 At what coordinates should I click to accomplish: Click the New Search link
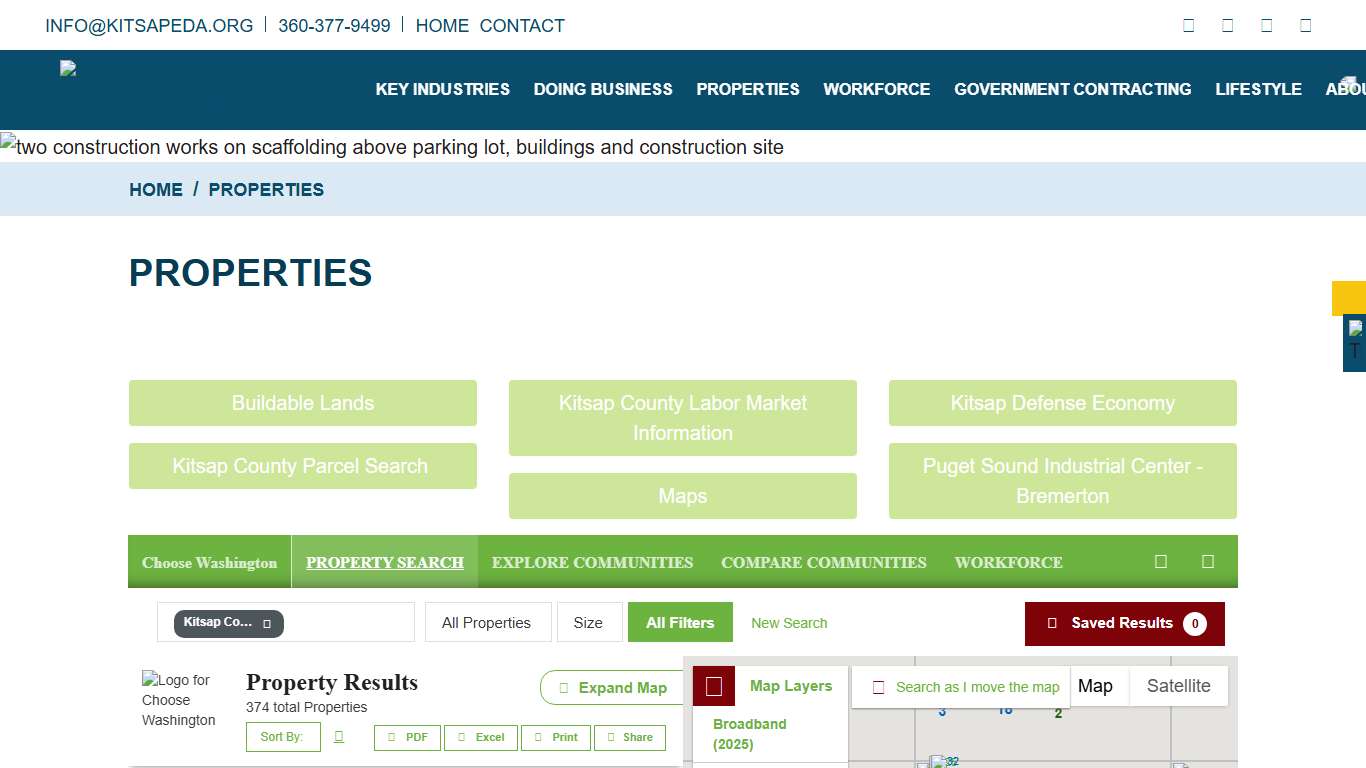point(789,623)
